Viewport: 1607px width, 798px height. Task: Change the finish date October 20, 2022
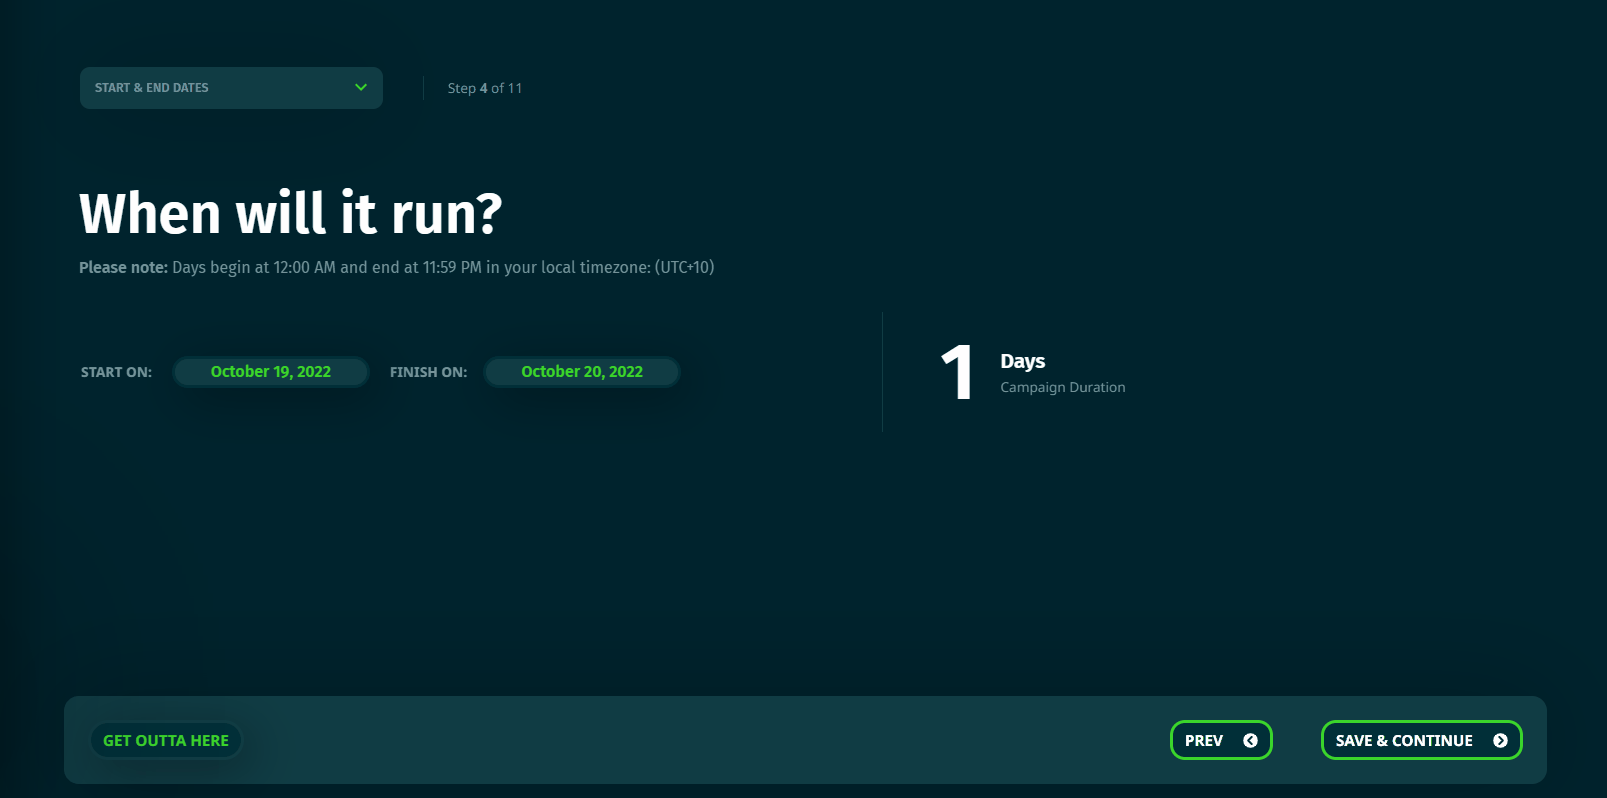pyautogui.click(x=582, y=372)
